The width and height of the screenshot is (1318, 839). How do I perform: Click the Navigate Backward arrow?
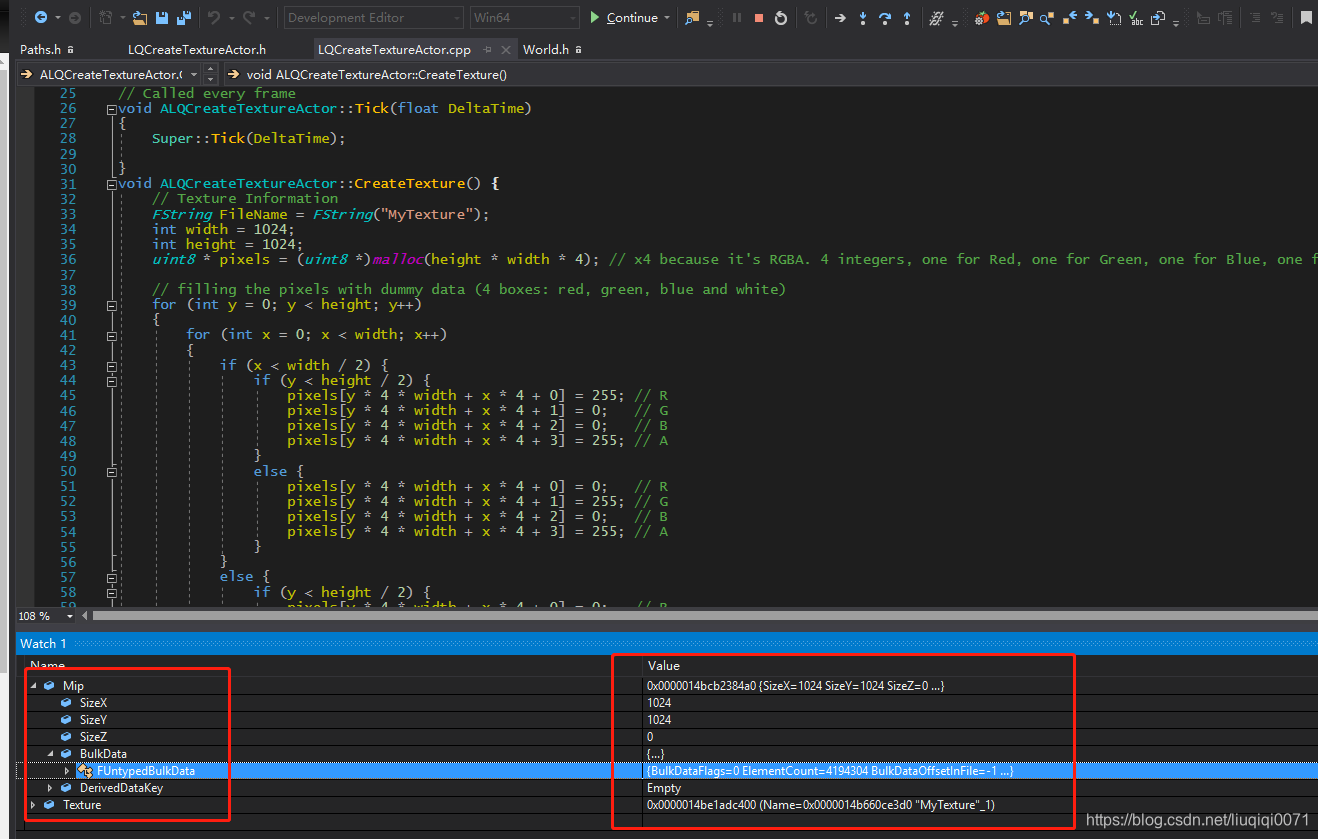click(x=41, y=18)
